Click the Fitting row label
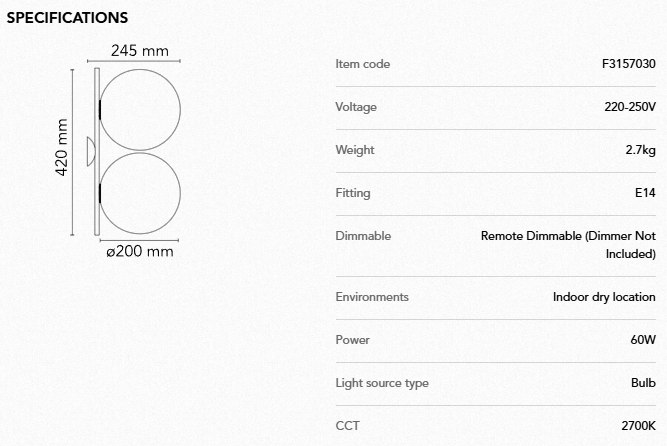Image resolution: width=667 pixels, height=446 pixels. (x=353, y=193)
